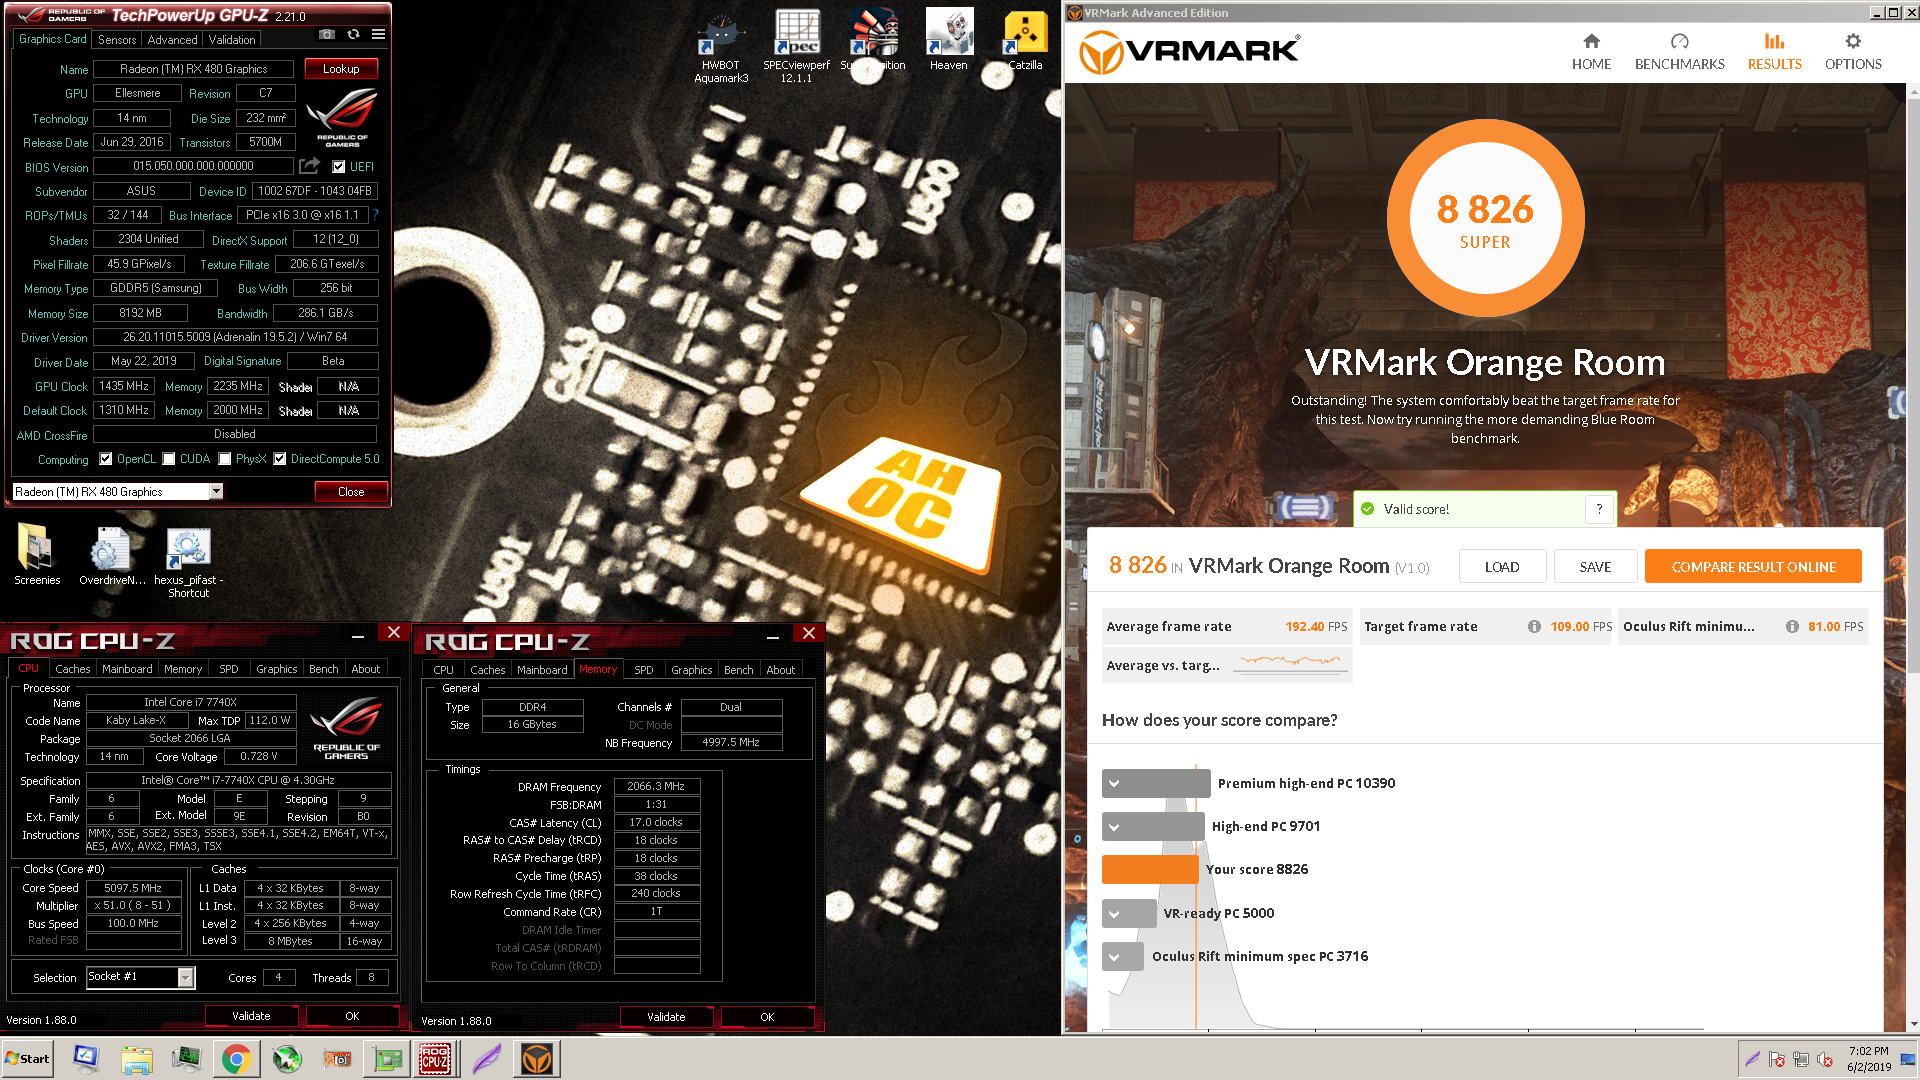Click the Valid score help question mark
The width and height of the screenshot is (1920, 1080).
coord(1599,509)
